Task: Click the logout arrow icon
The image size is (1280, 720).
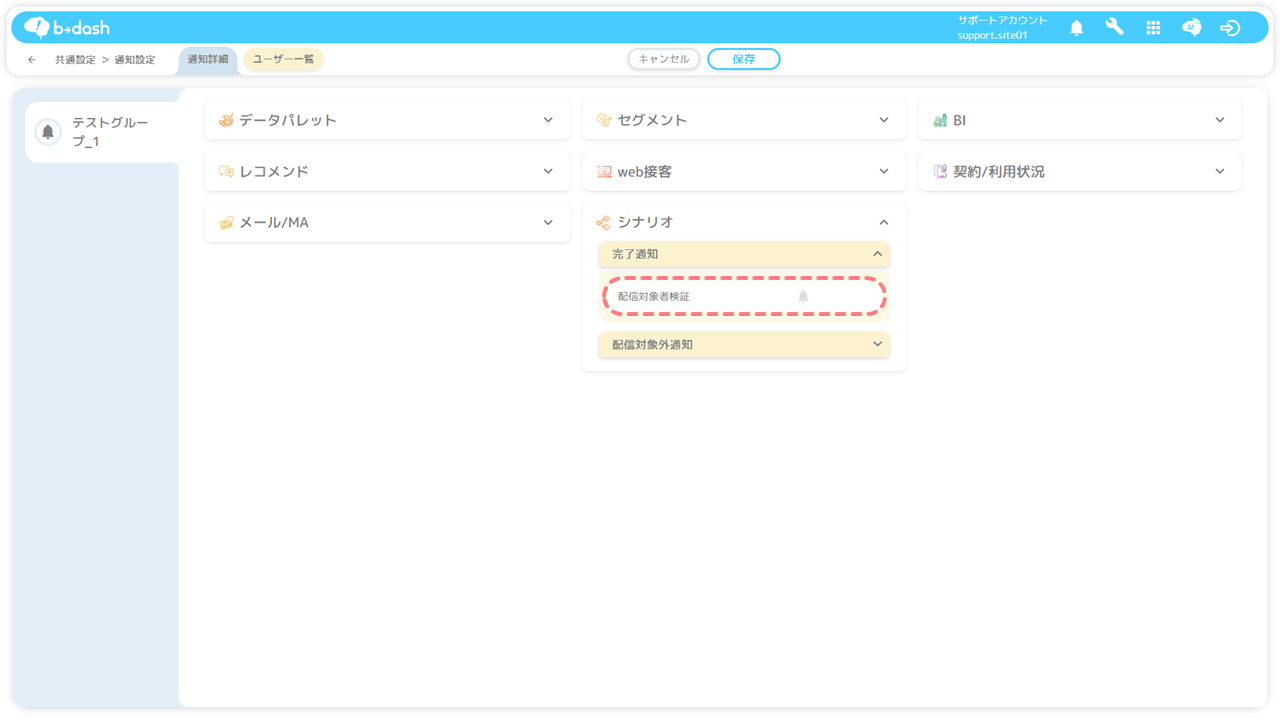Action: (x=1230, y=28)
